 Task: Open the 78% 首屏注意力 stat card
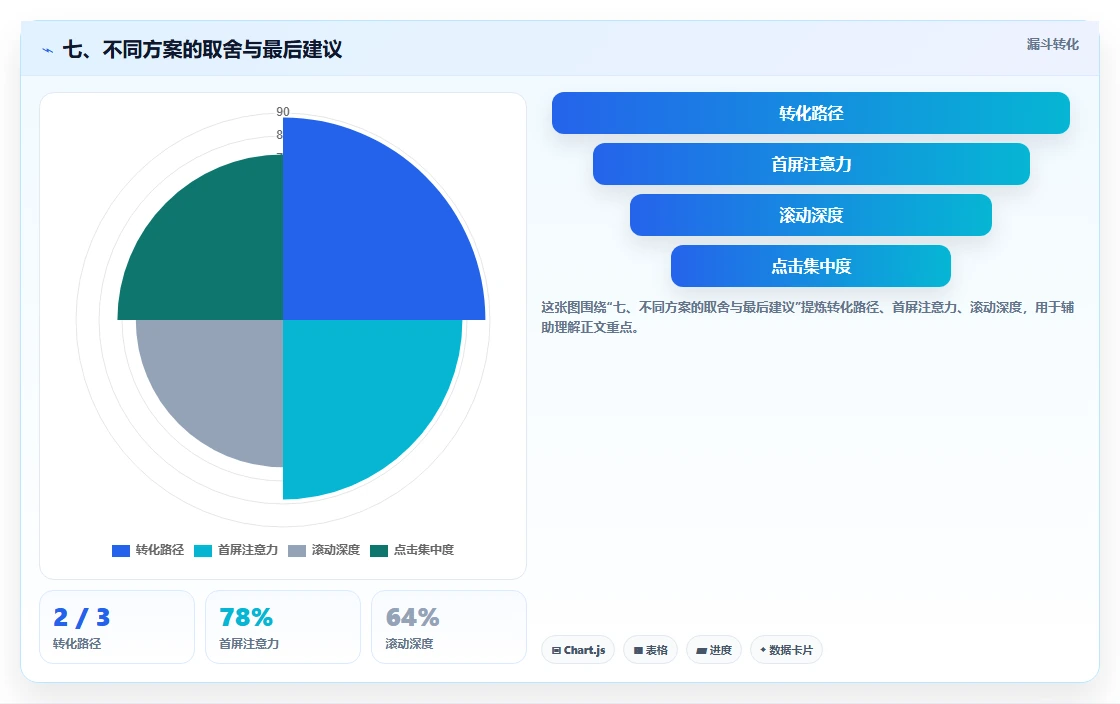[x=283, y=627]
